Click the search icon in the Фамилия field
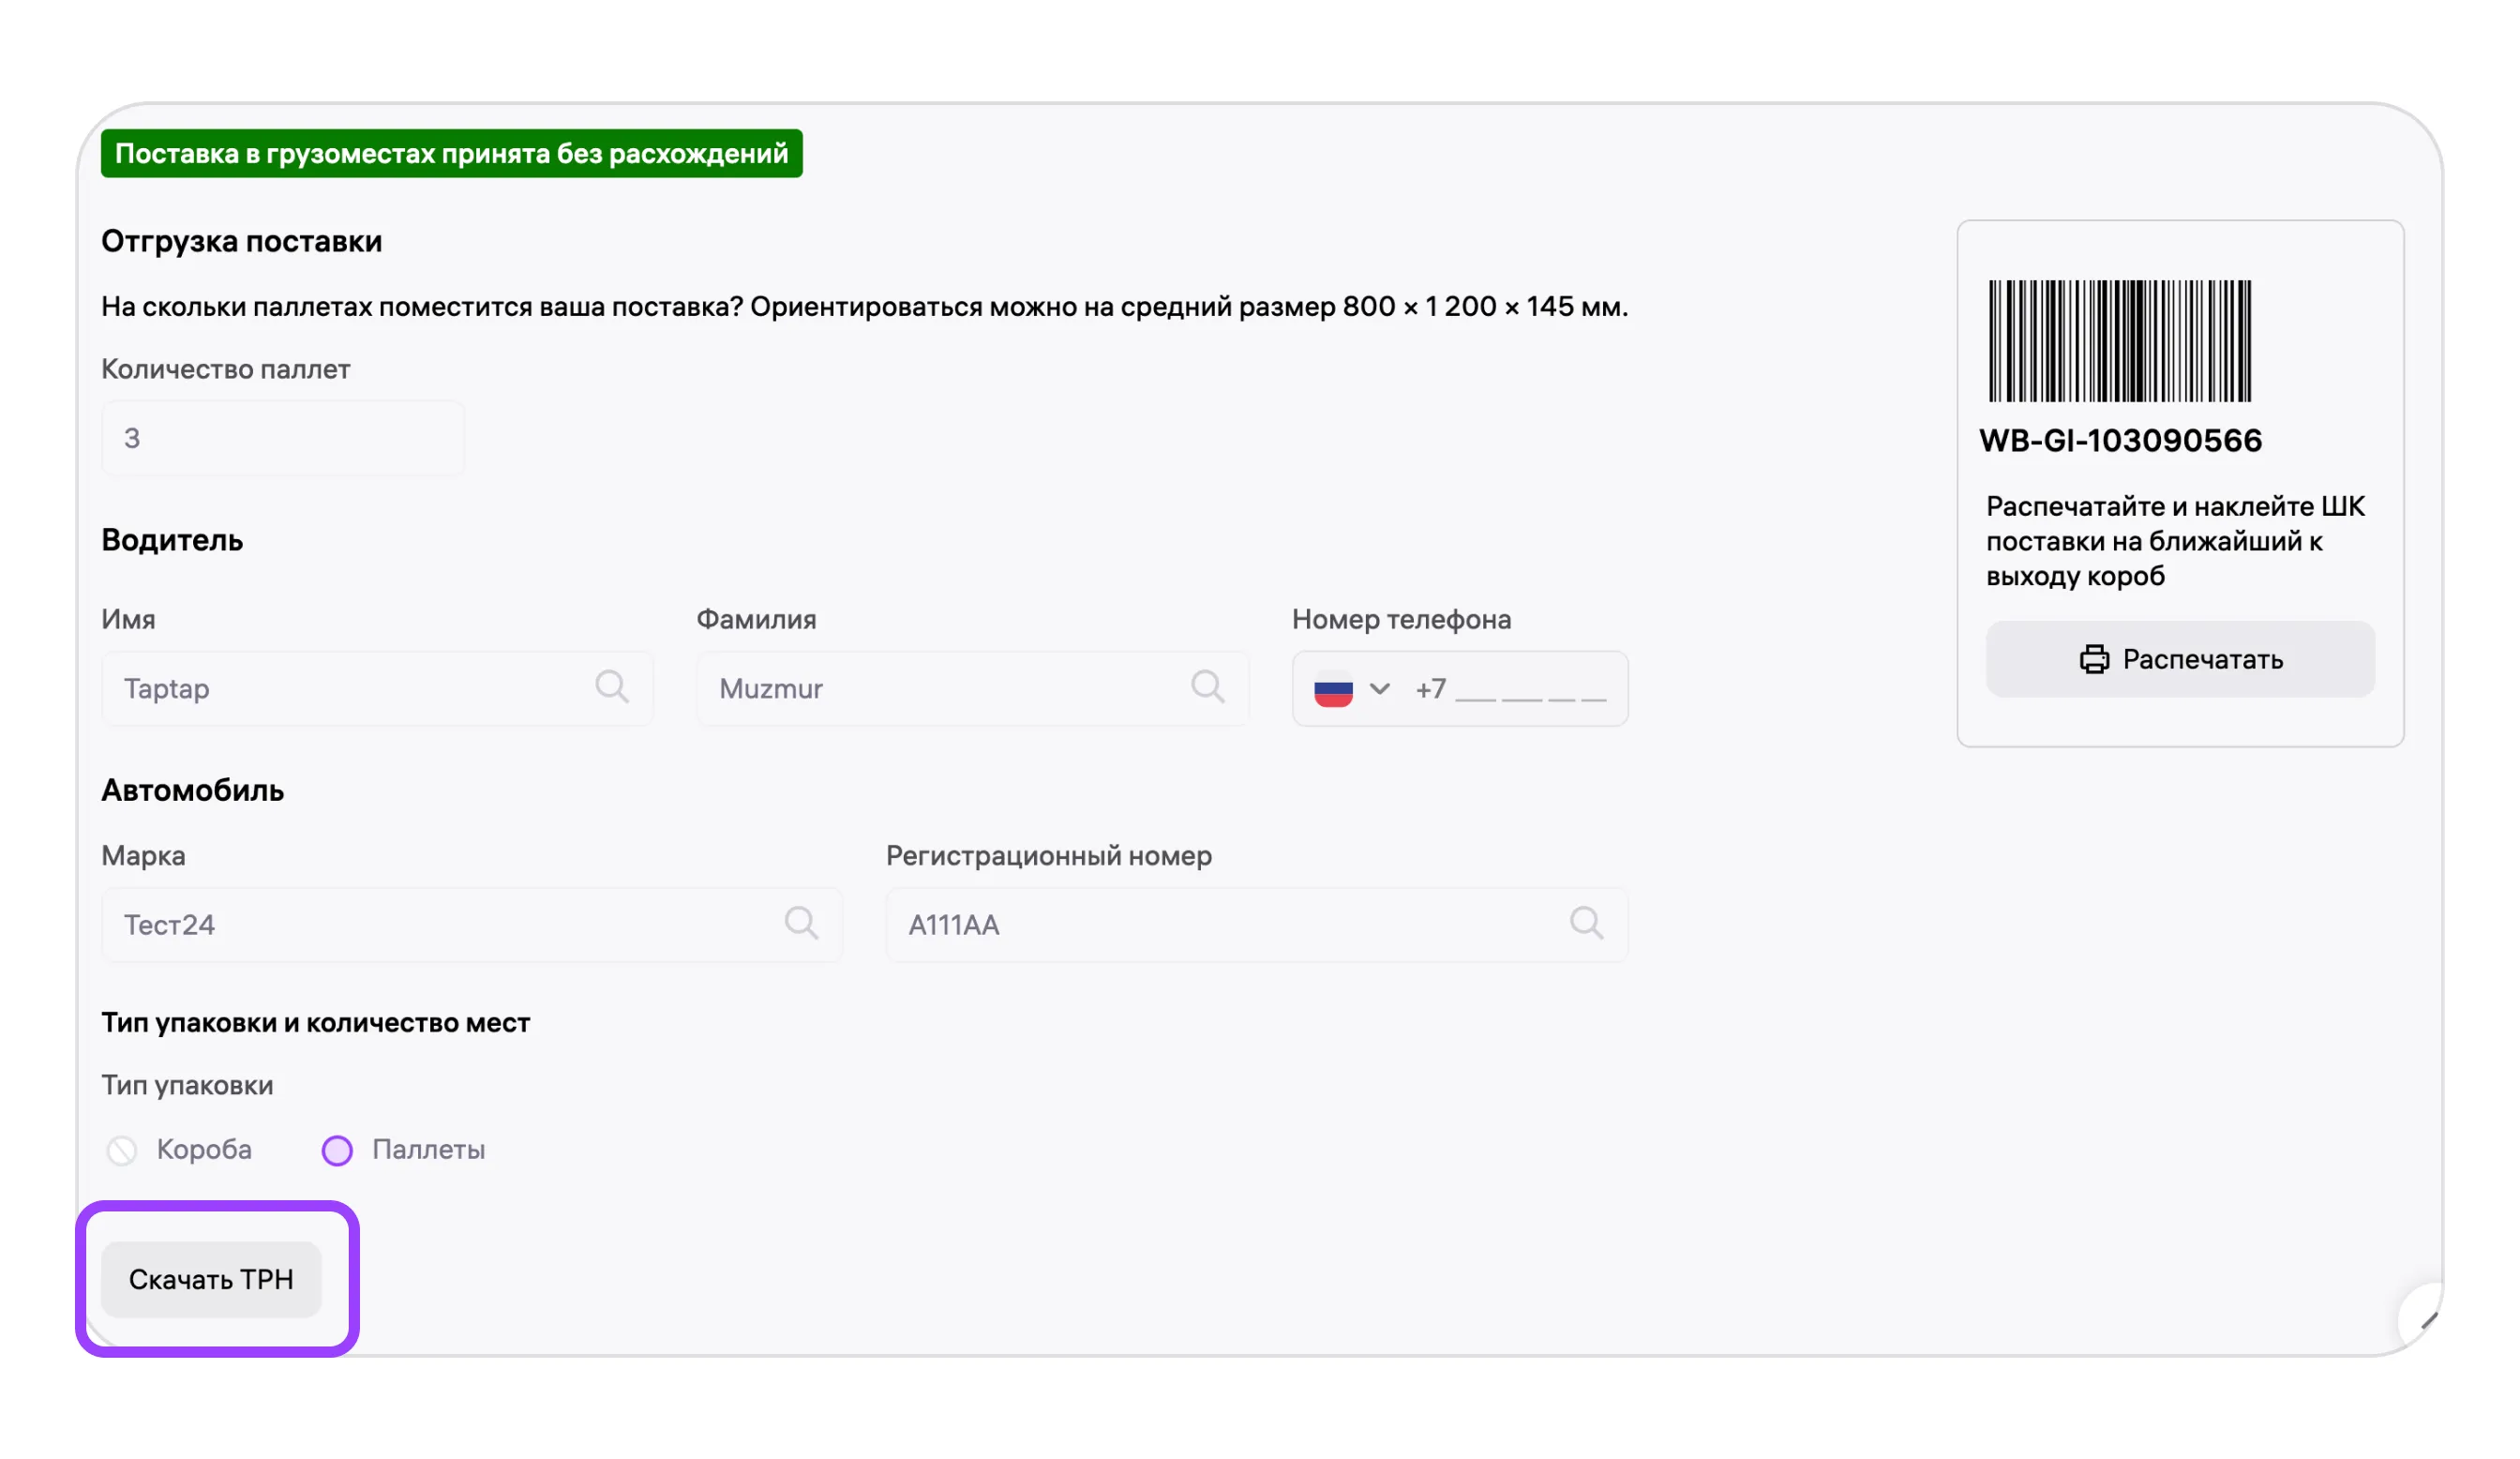 pyautogui.click(x=1207, y=687)
